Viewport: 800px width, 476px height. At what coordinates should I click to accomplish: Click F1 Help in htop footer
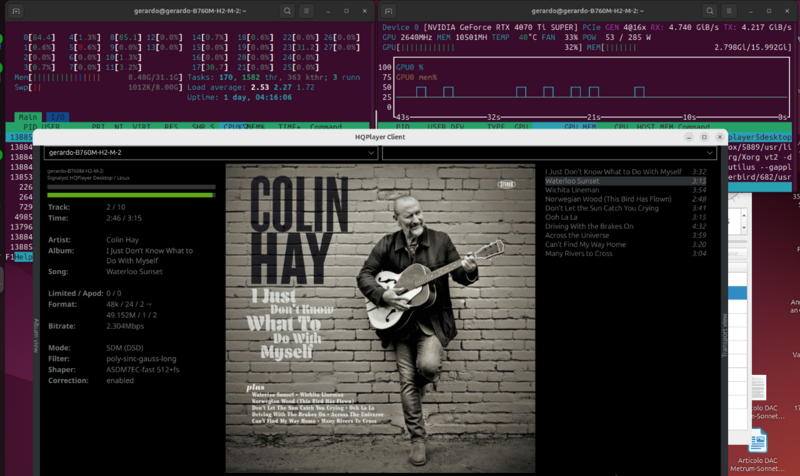point(17,257)
